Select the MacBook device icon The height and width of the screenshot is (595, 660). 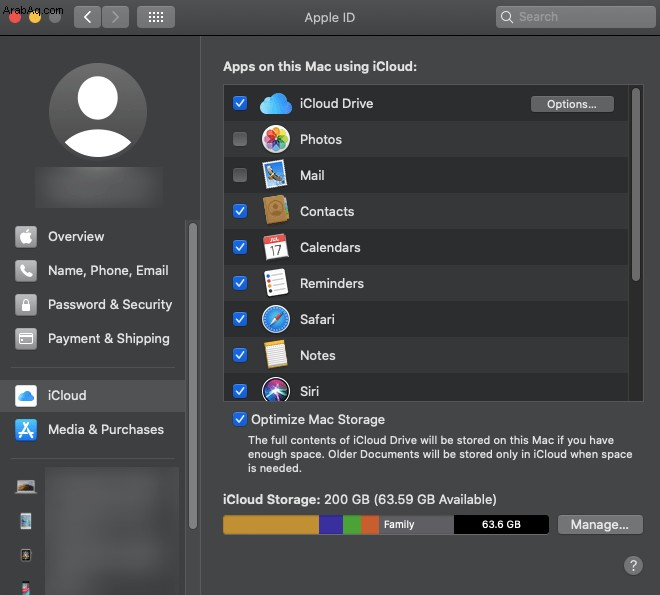click(x=26, y=487)
